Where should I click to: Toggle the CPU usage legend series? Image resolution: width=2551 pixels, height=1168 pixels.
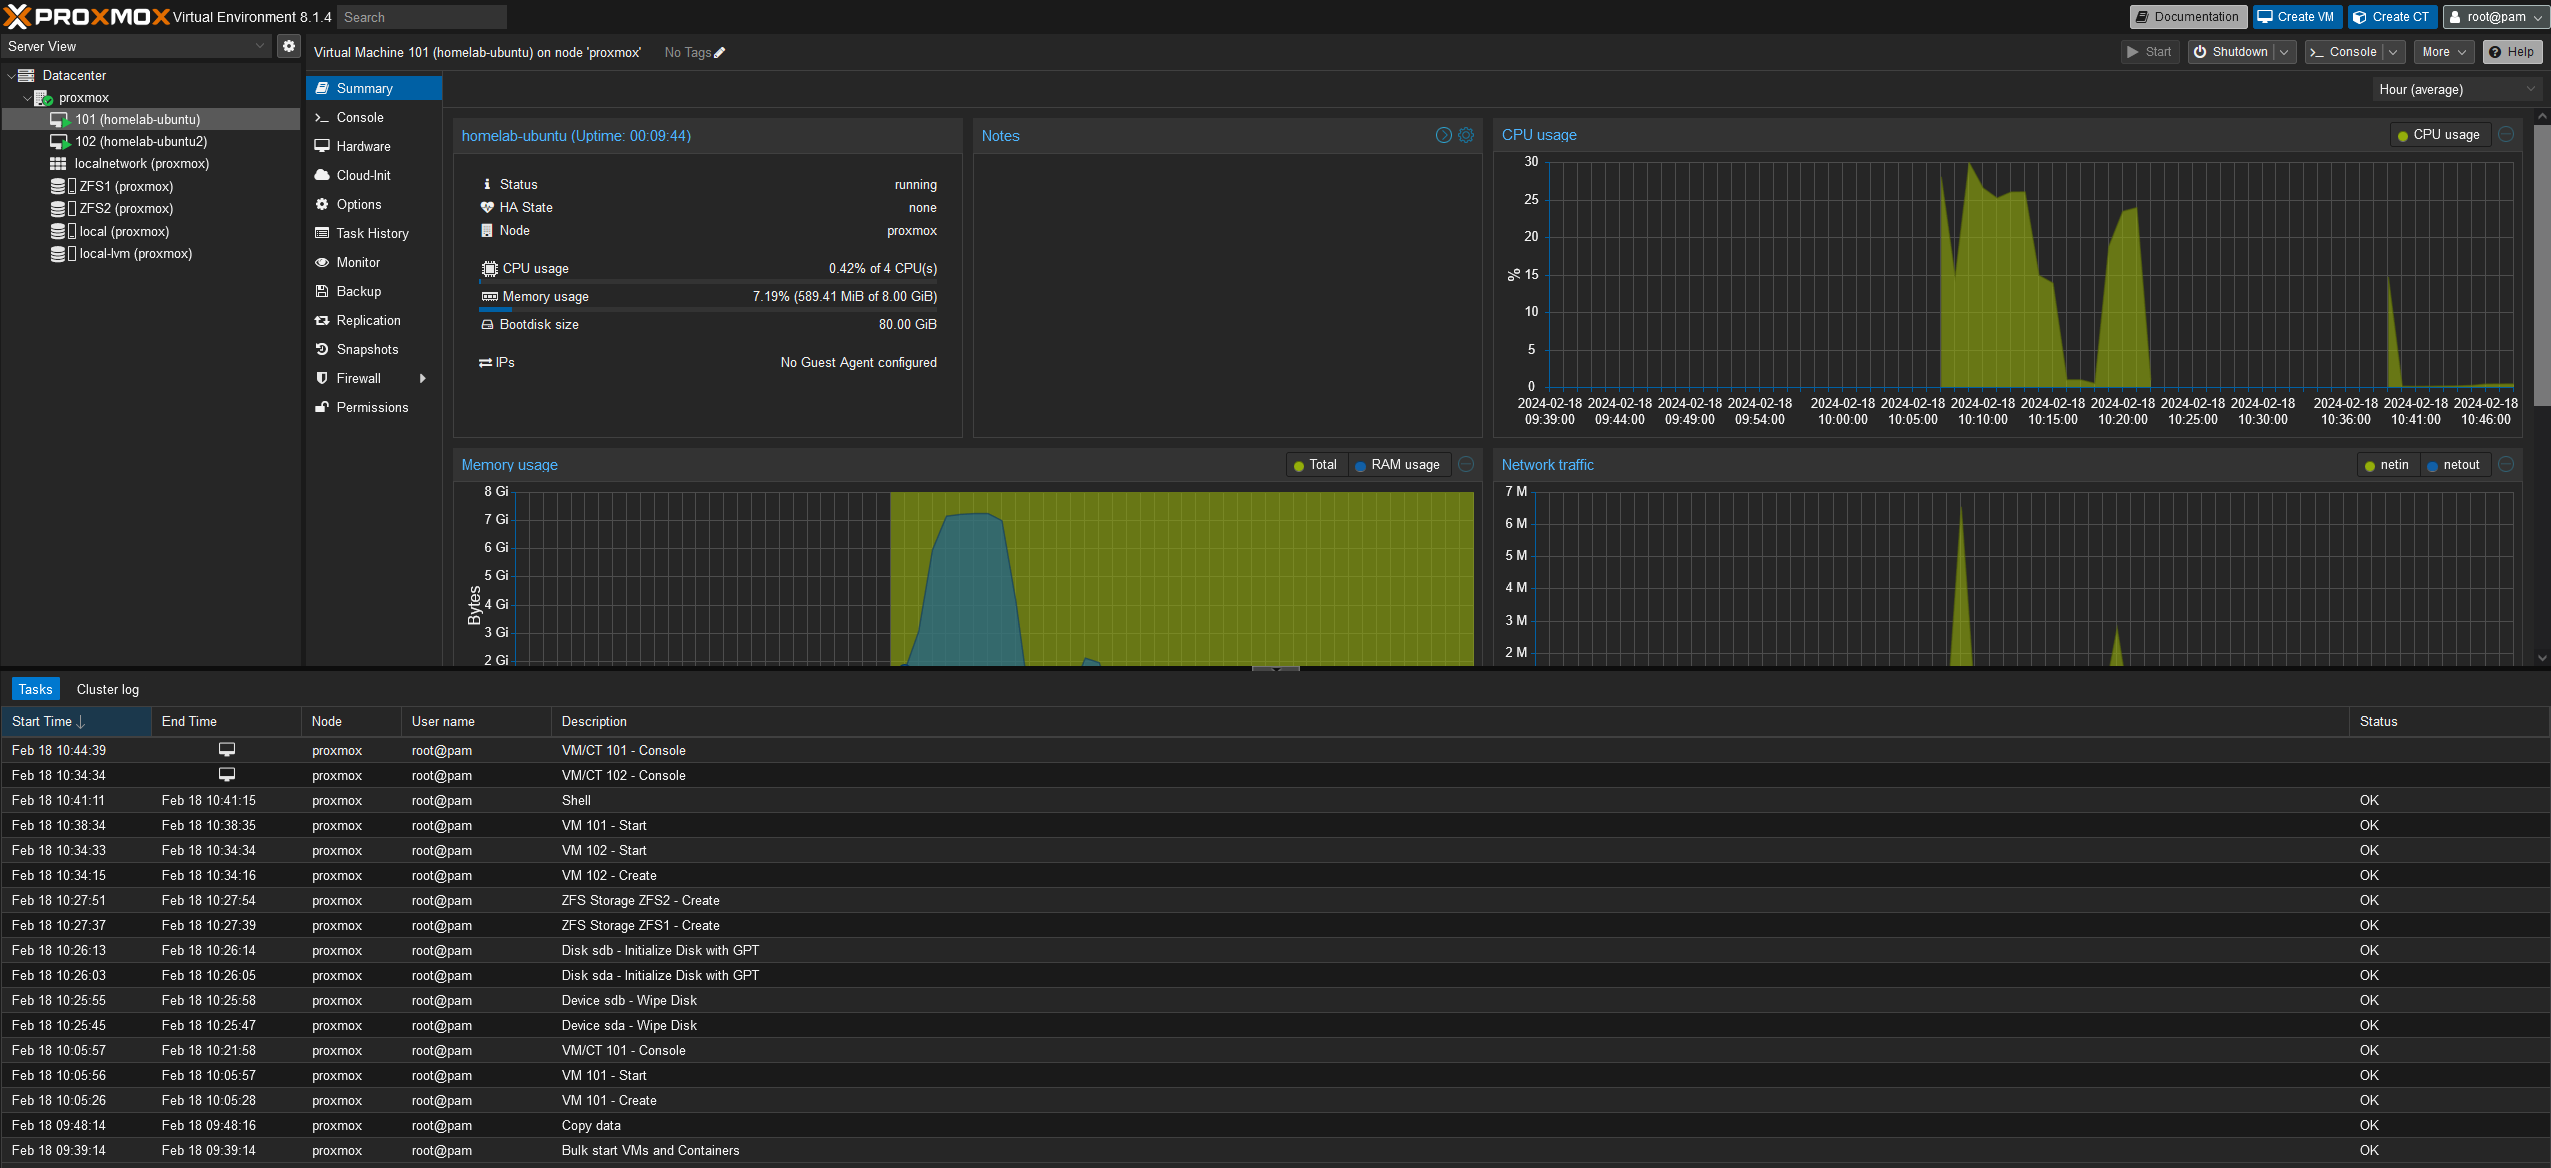click(x=2438, y=135)
